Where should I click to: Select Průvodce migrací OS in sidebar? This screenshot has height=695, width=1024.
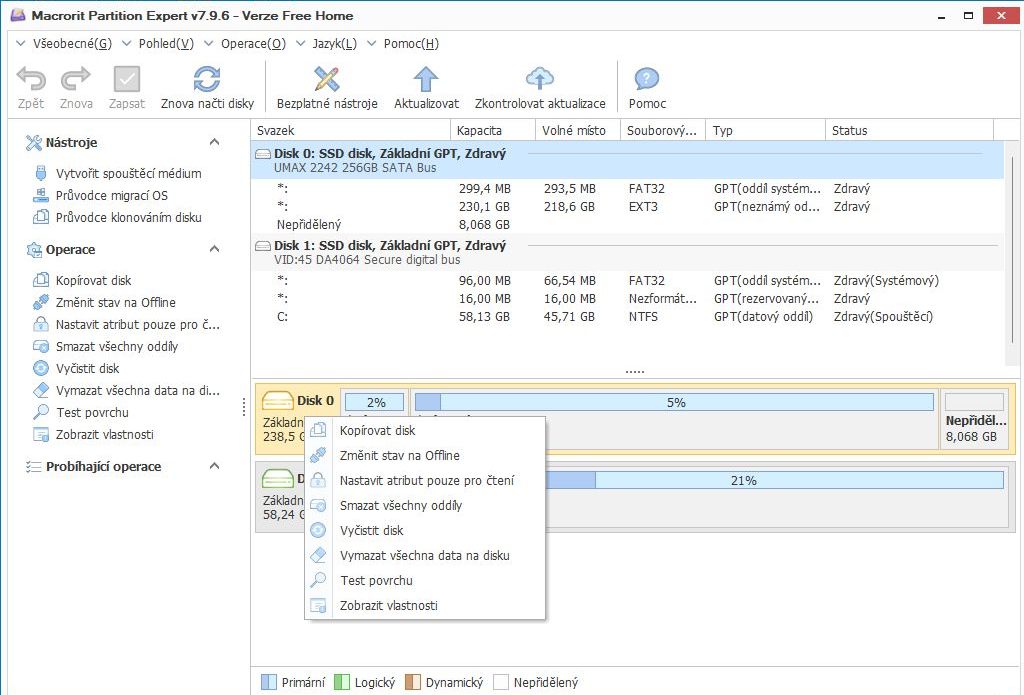click(111, 195)
